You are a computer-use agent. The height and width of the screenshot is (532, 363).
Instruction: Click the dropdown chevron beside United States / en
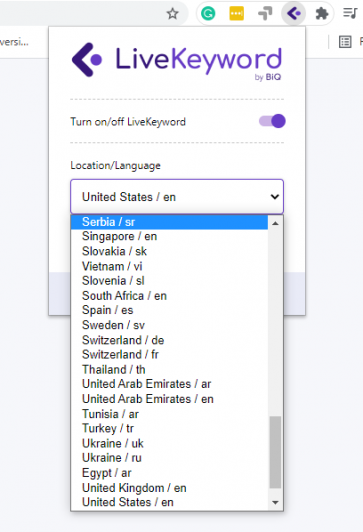click(x=274, y=197)
